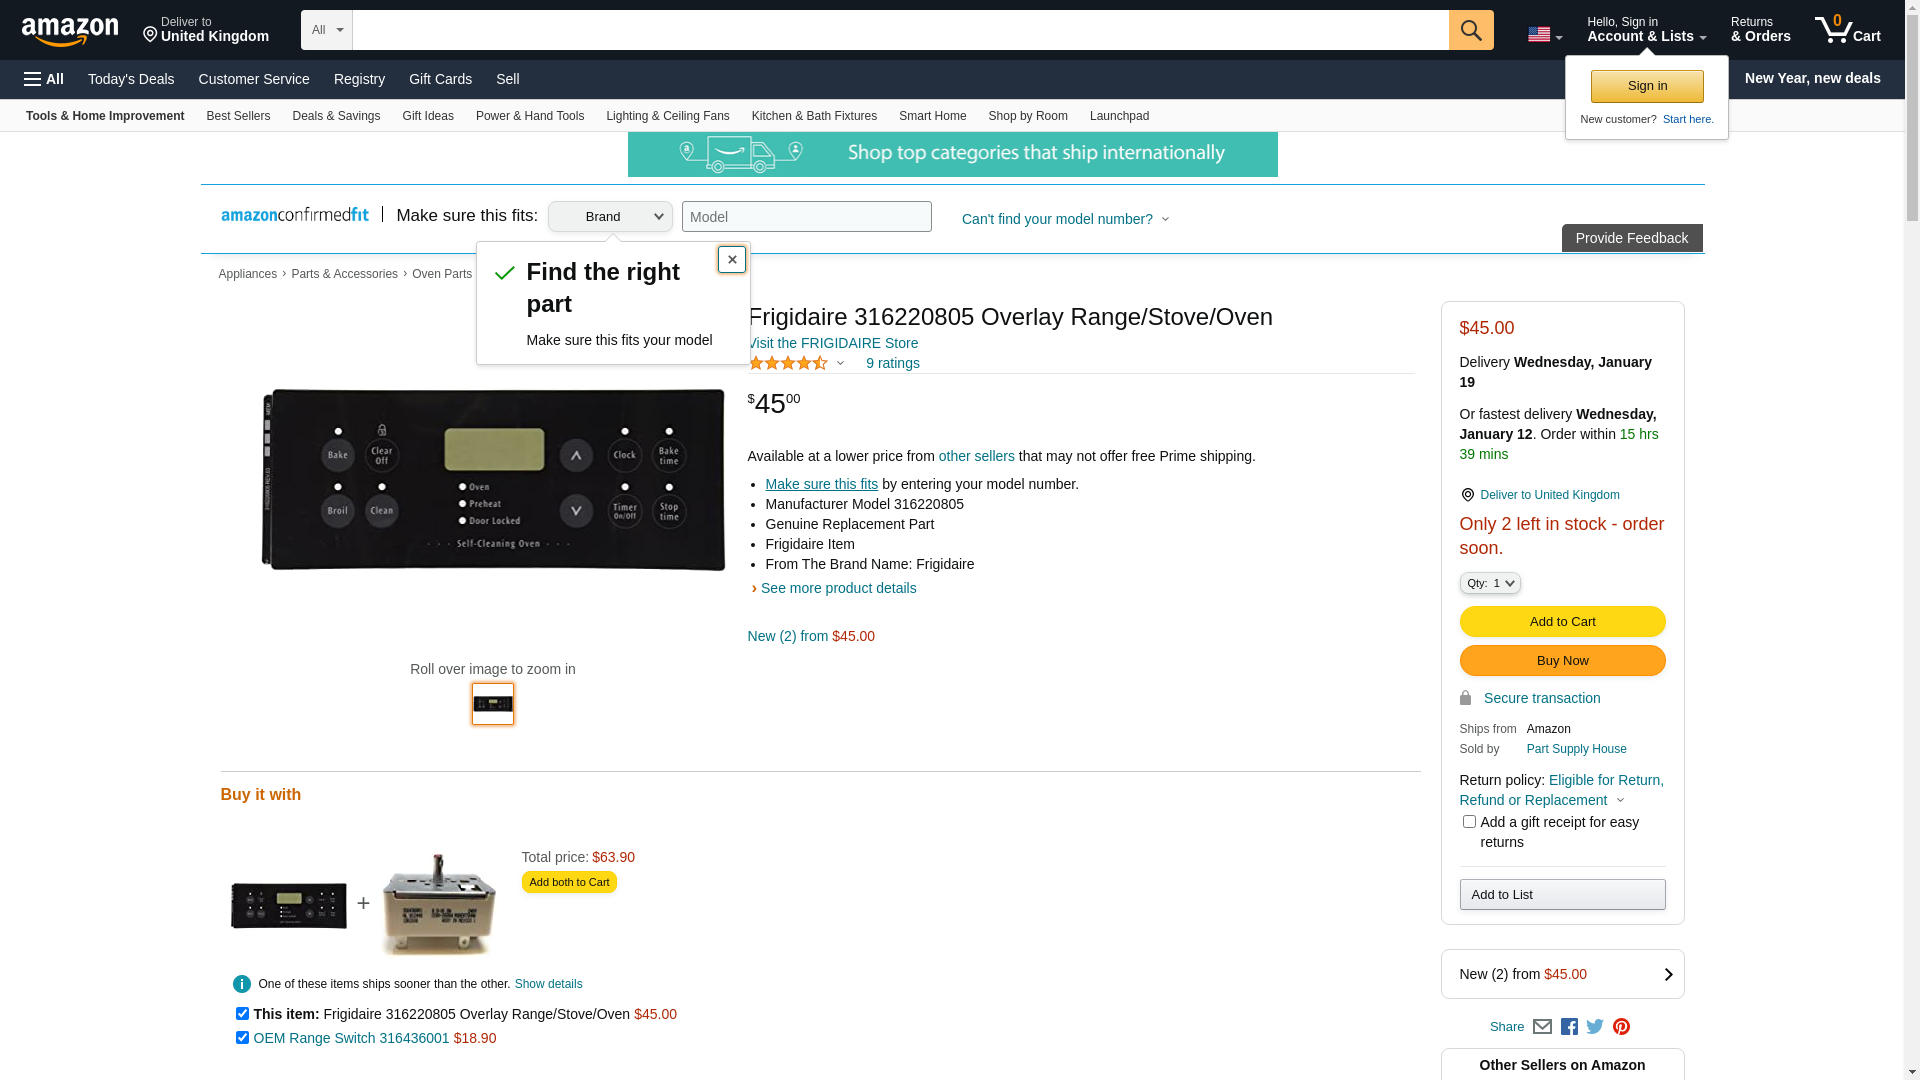Uncheck This item Frigidaire overlay checkbox
The width and height of the screenshot is (1920, 1080).
pyautogui.click(x=242, y=1014)
